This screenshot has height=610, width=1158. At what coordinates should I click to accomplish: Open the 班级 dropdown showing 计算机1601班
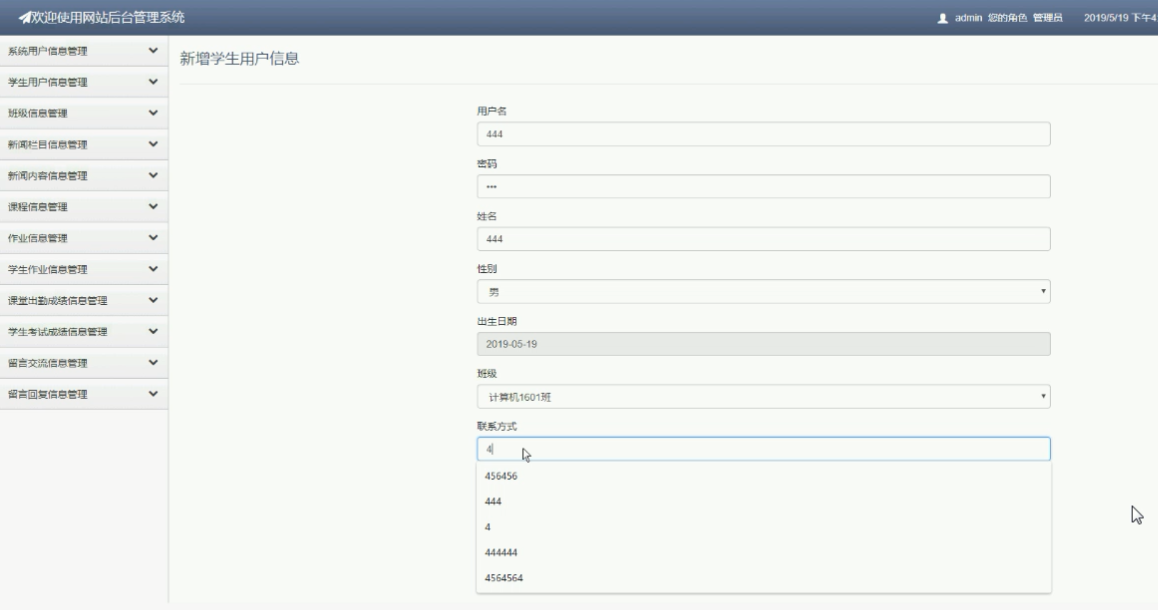(x=764, y=397)
